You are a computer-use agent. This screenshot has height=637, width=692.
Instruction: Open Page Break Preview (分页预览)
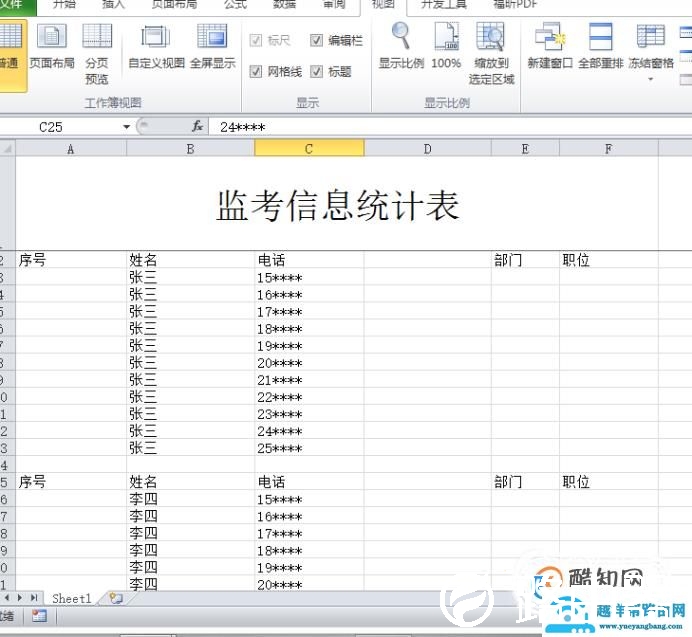(97, 54)
